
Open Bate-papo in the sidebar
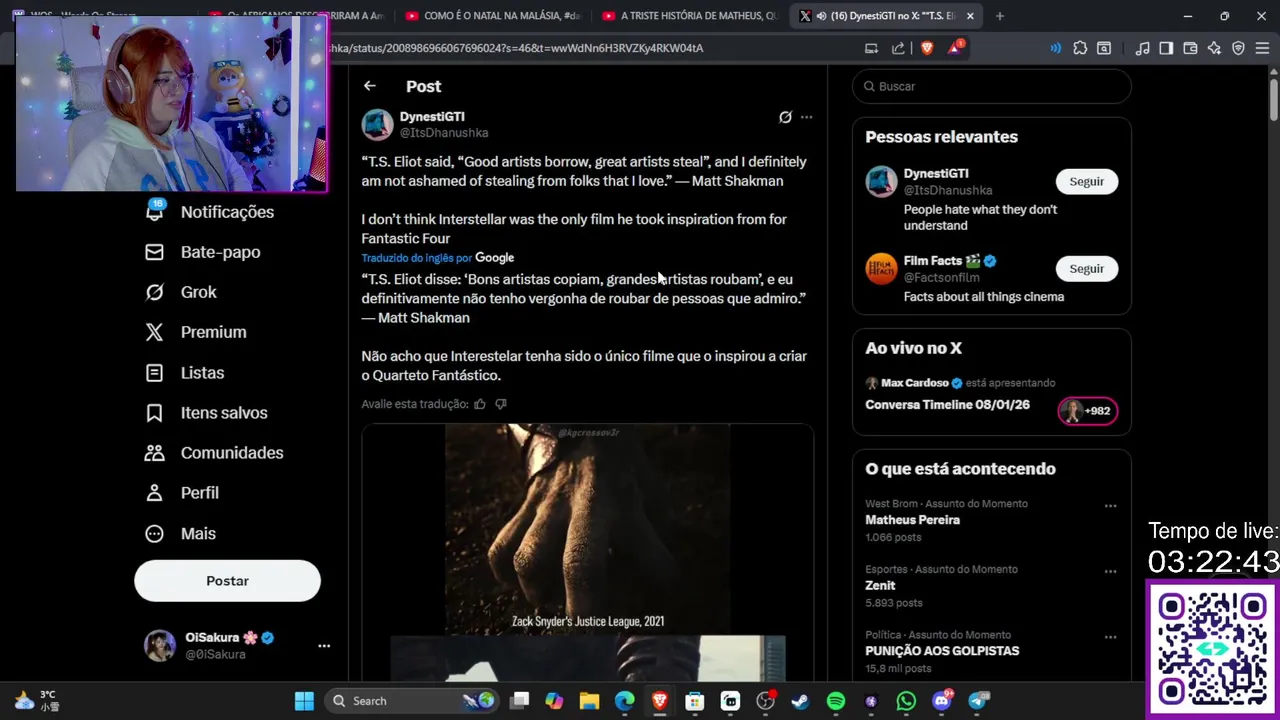(x=203, y=252)
